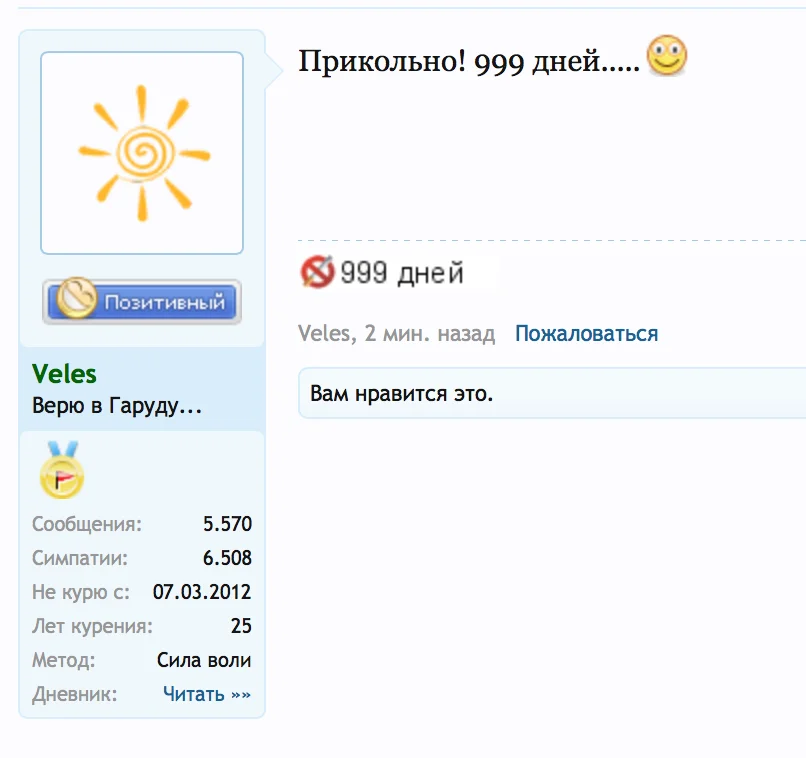Click the 'Сообщения:' label

tap(86, 524)
